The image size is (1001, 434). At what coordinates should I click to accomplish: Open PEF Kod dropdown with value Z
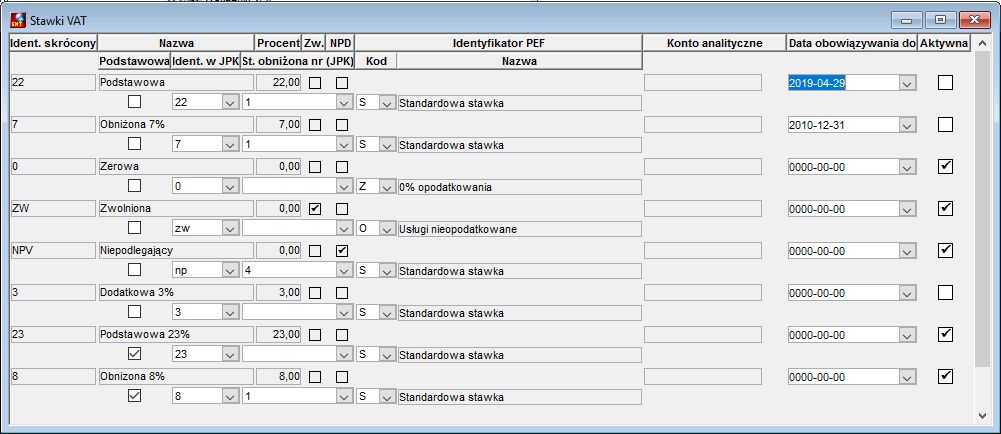coord(386,186)
